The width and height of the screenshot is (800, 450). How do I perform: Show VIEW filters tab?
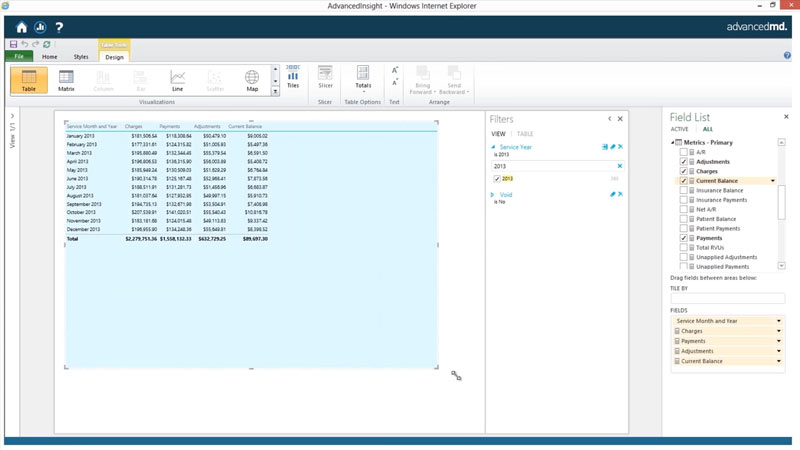(x=498, y=134)
